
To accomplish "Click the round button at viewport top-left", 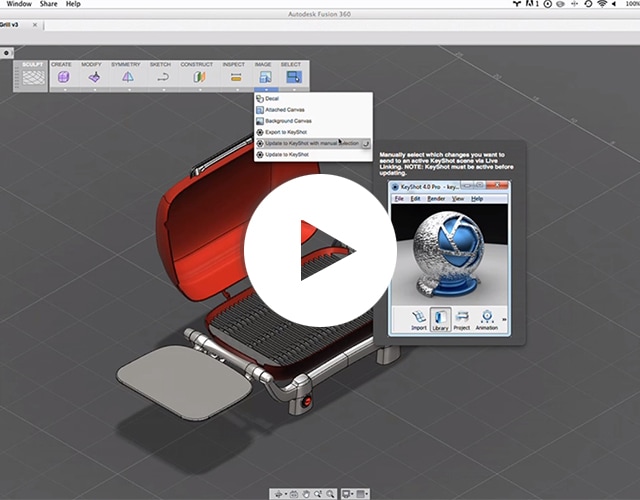I will 6,53.
